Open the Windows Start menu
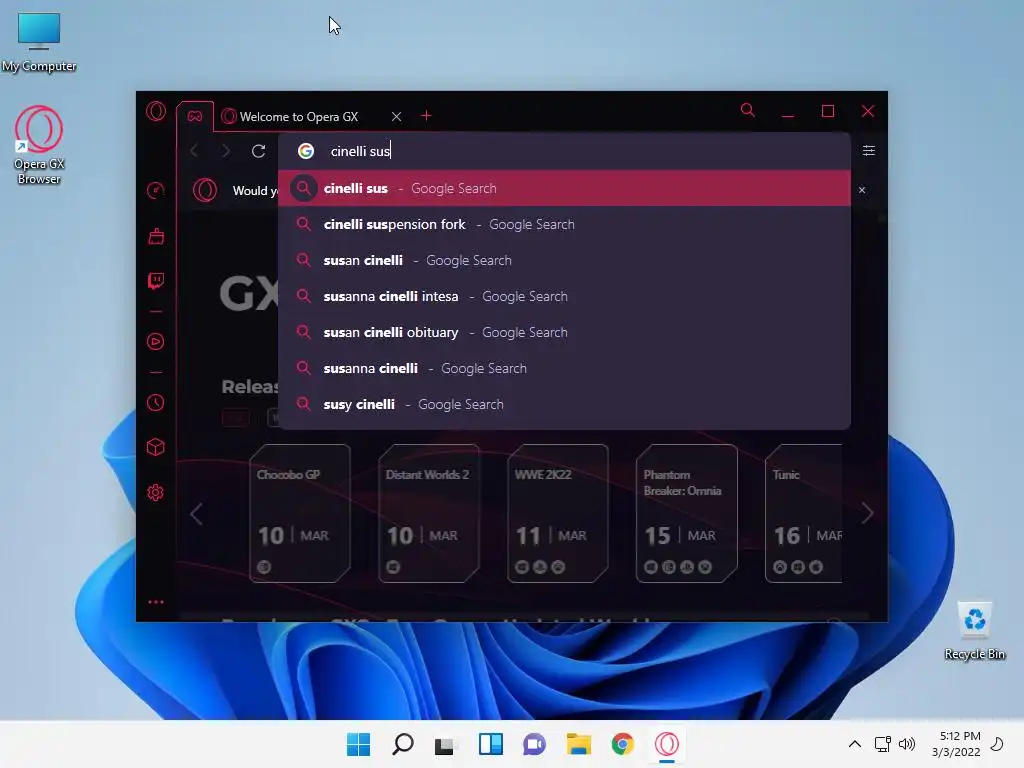The image size is (1024, 768). point(358,744)
